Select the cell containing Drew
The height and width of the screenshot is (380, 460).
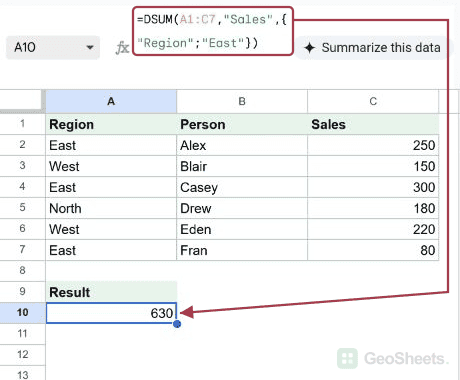pyautogui.click(x=242, y=208)
